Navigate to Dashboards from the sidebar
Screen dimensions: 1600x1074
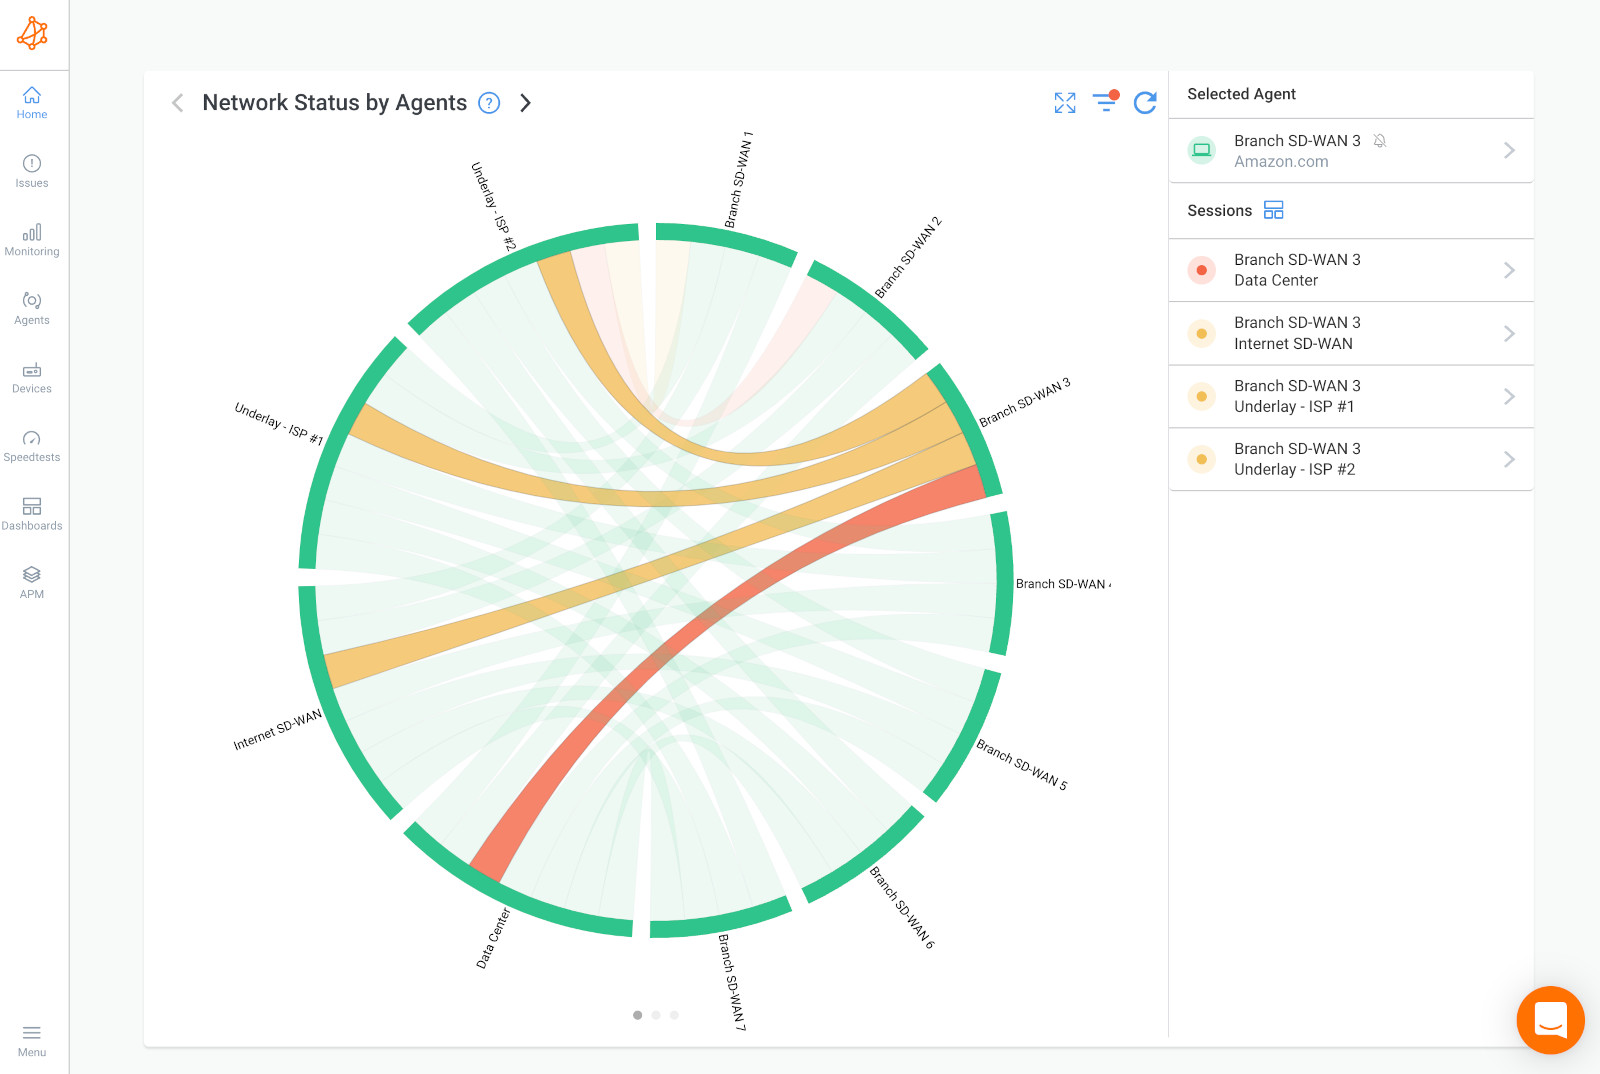(32, 513)
